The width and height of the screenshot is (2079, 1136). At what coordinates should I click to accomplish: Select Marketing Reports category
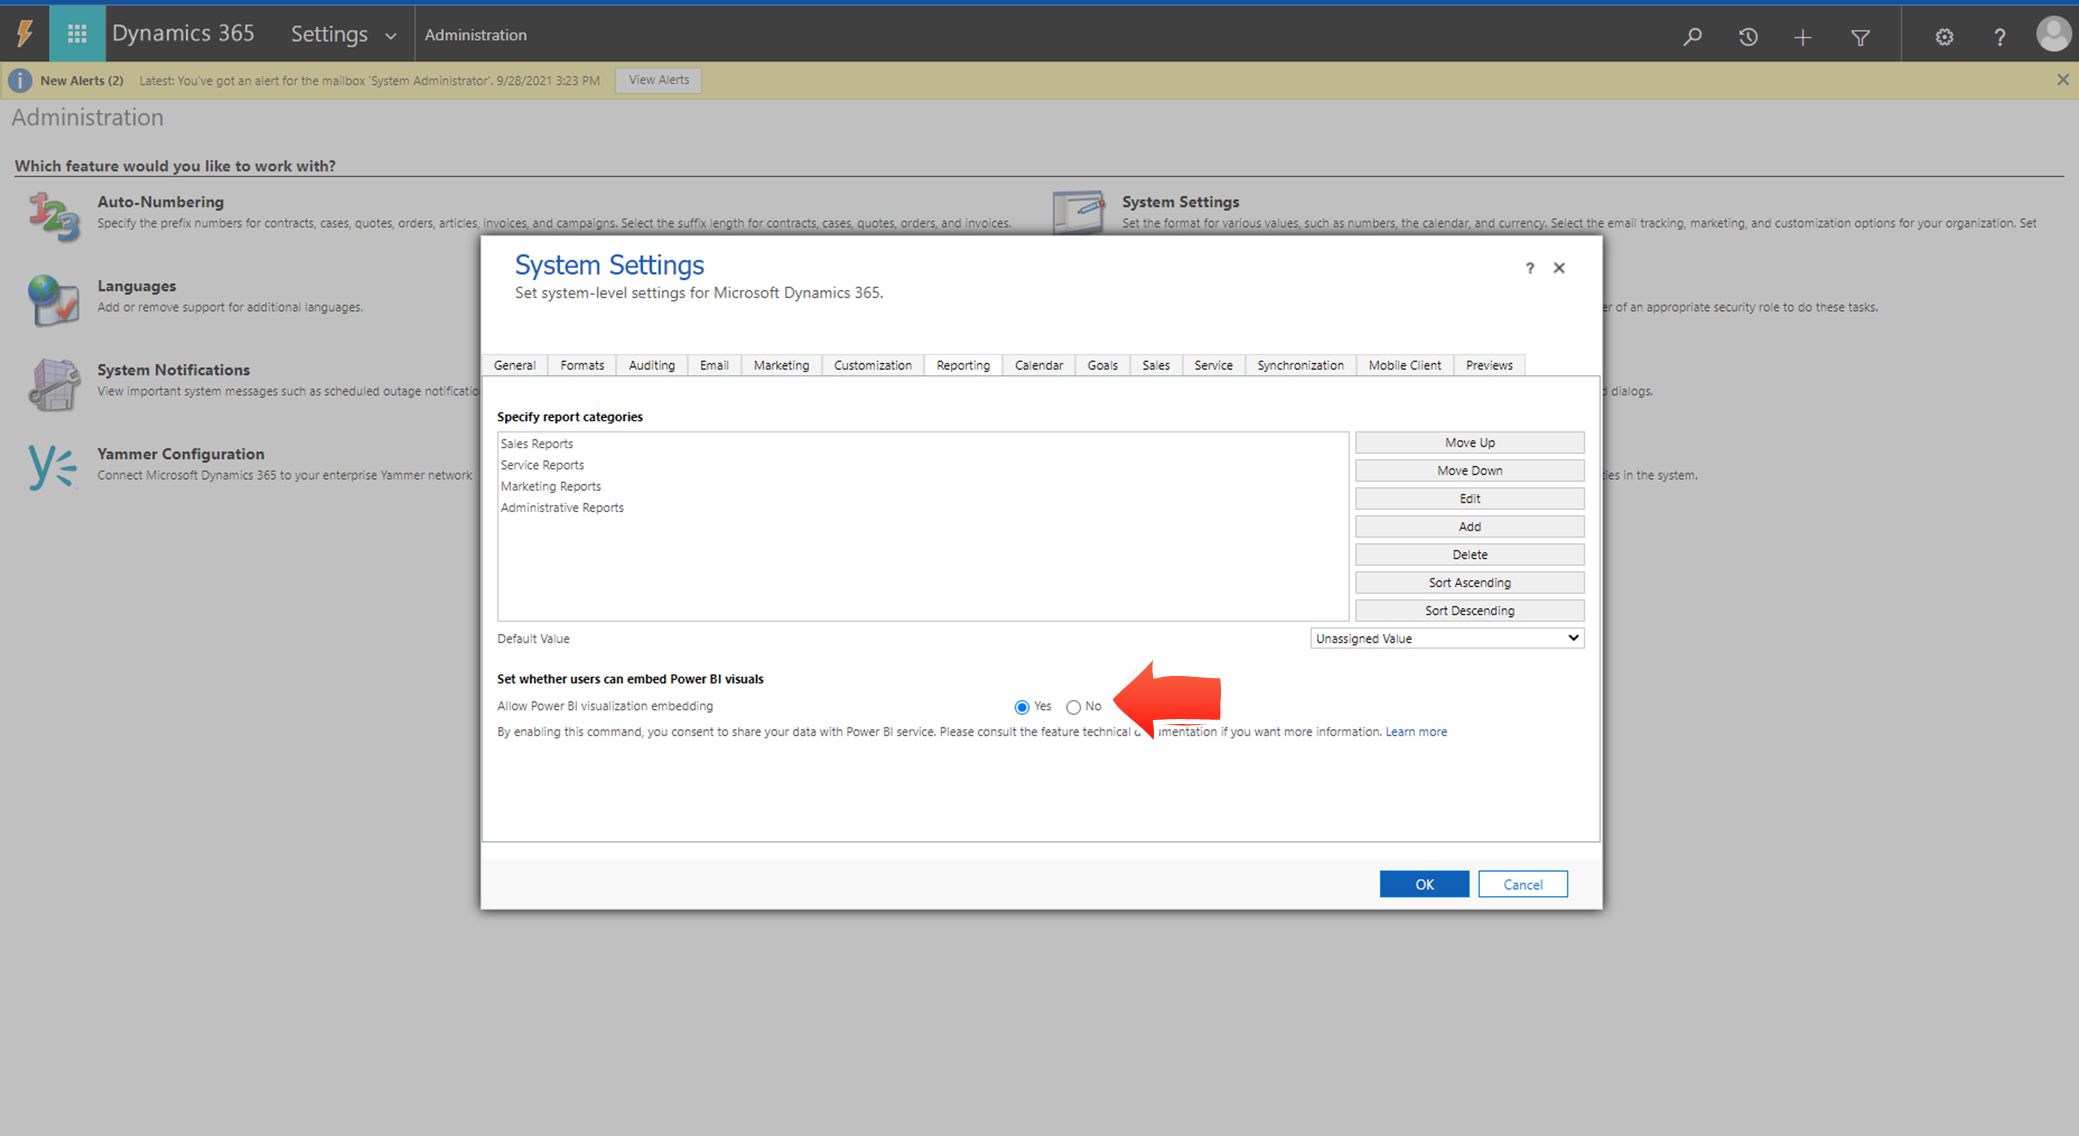pyautogui.click(x=551, y=487)
